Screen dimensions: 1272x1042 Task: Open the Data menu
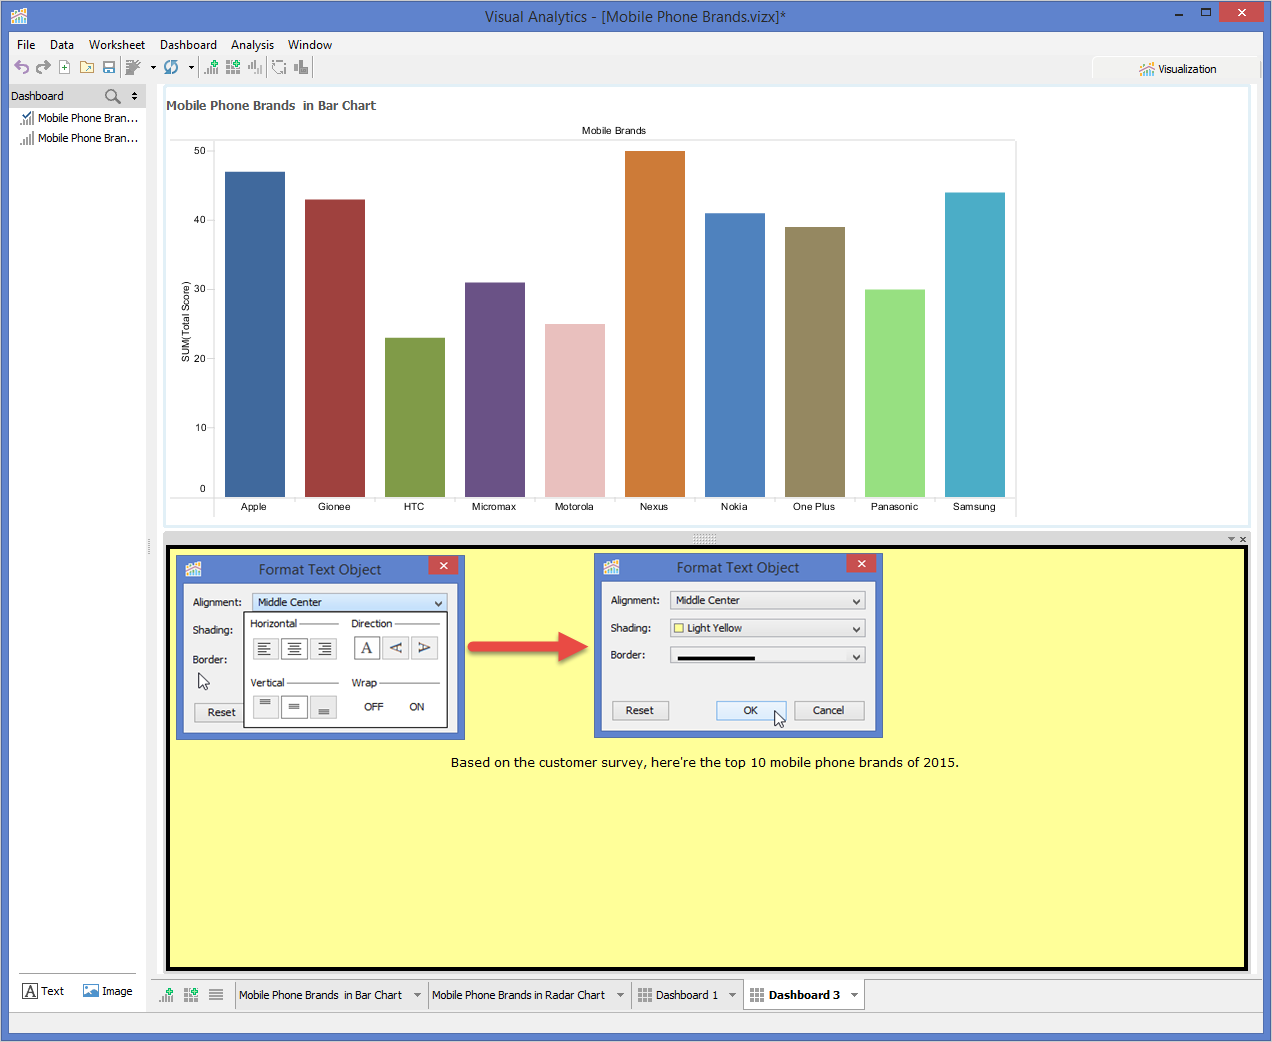(x=62, y=45)
